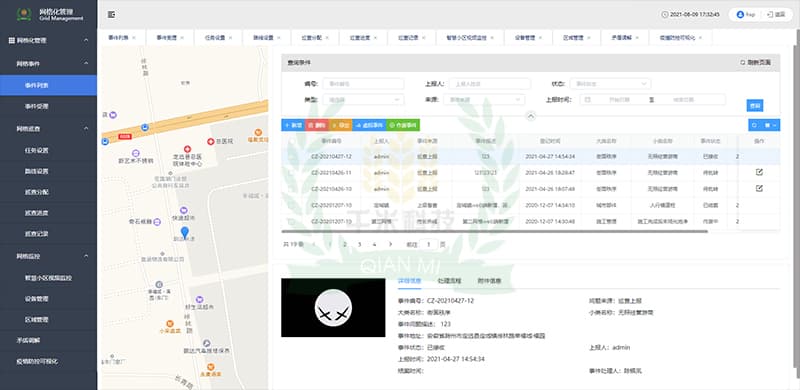Tick the select-all checkbox in the table header

291,140
